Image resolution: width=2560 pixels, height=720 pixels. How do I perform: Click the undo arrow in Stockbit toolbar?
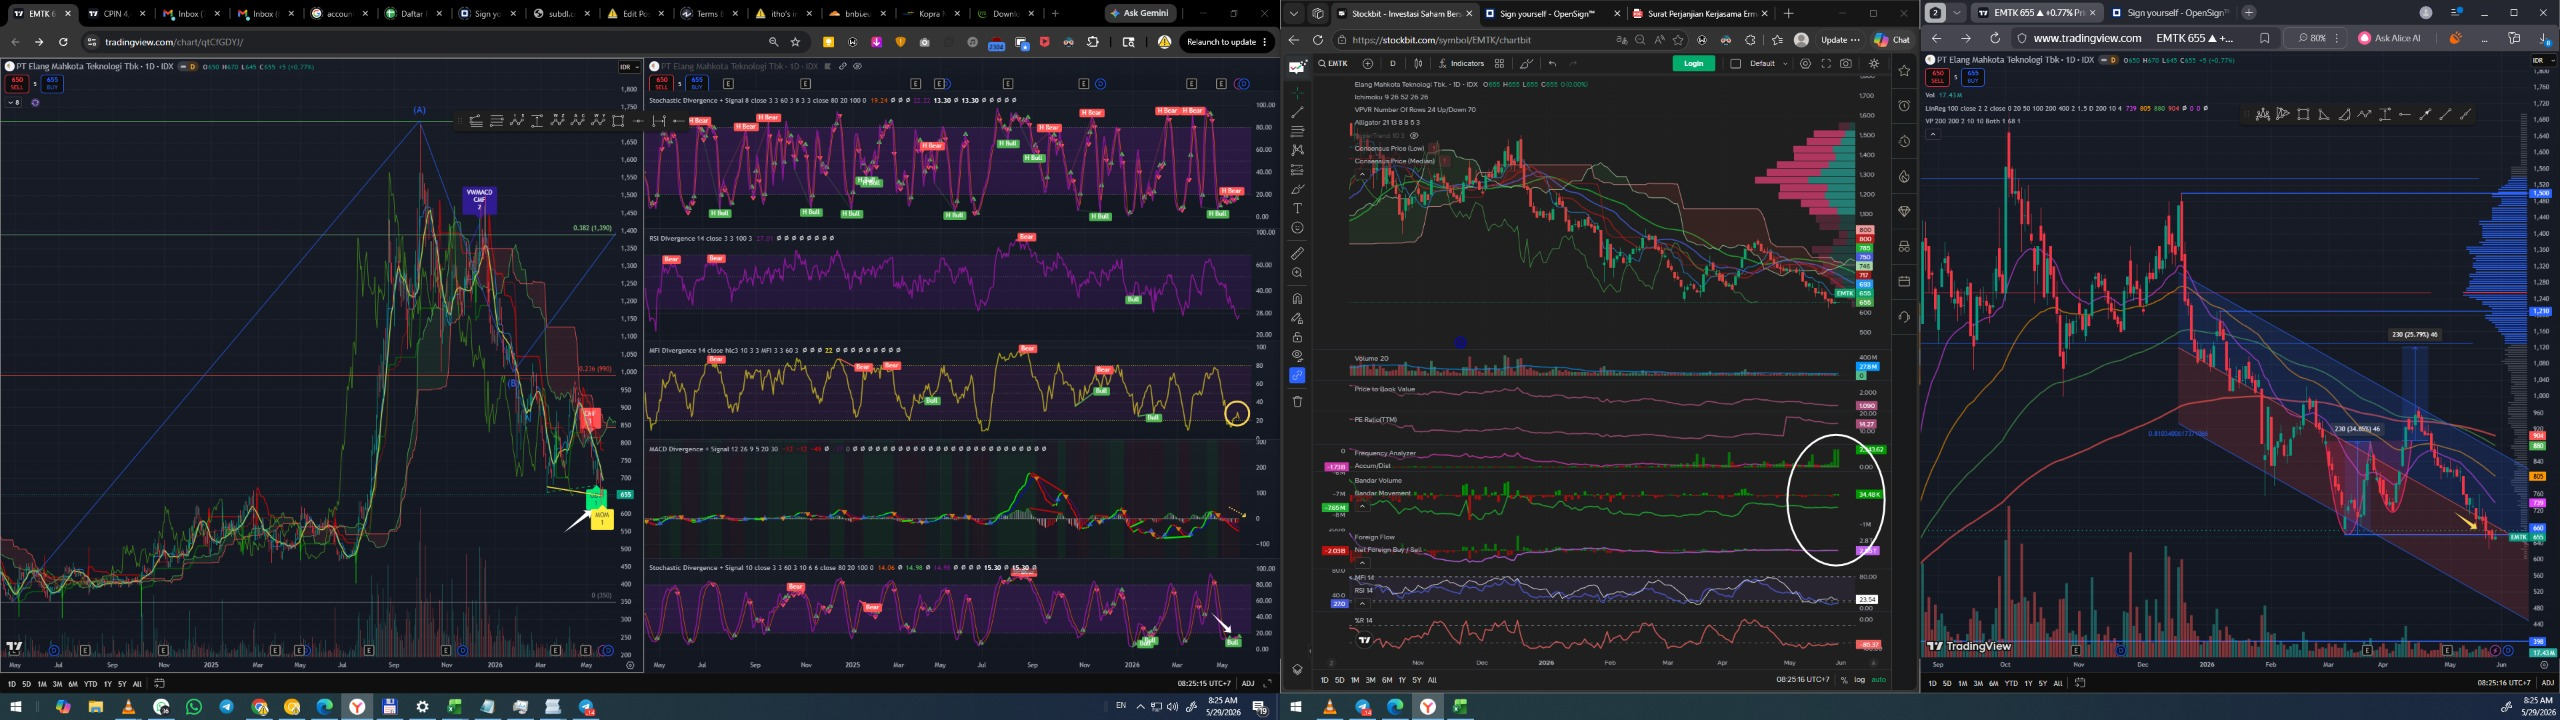pyautogui.click(x=1552, y=63)
